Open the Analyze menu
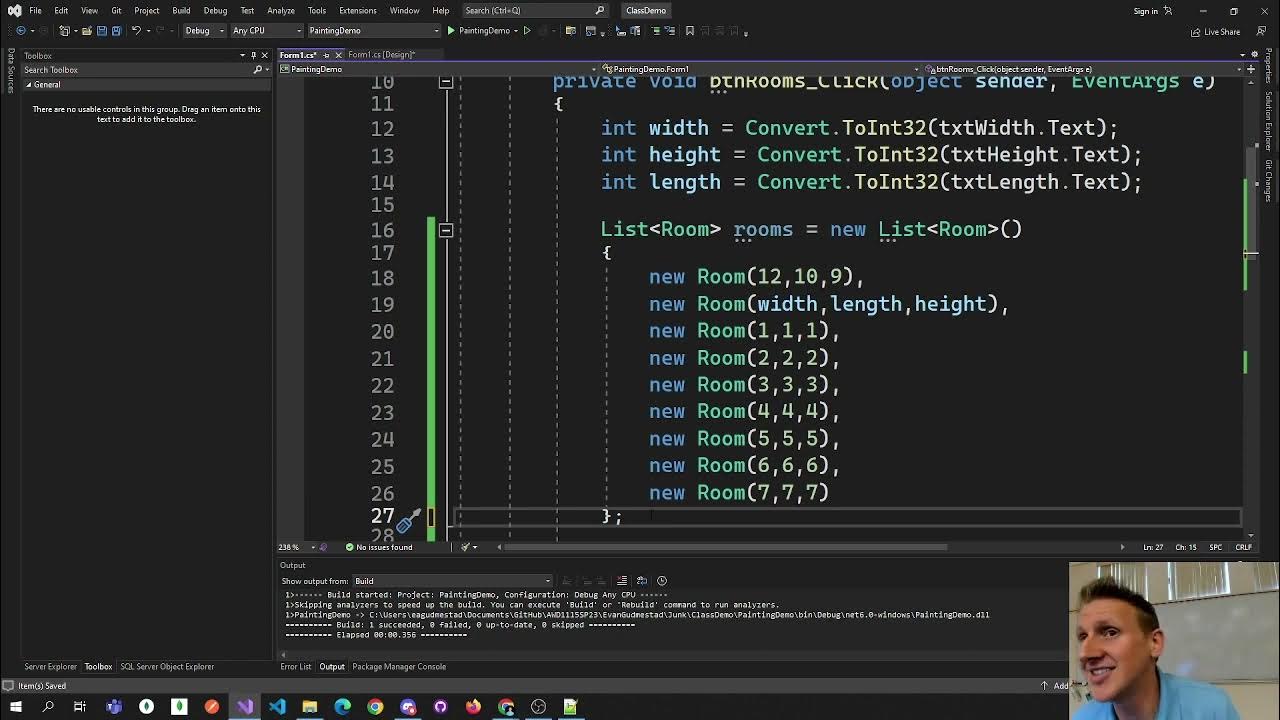This screenshot has height=720, width=1280. pyautogui.click(x=281, y=10)
